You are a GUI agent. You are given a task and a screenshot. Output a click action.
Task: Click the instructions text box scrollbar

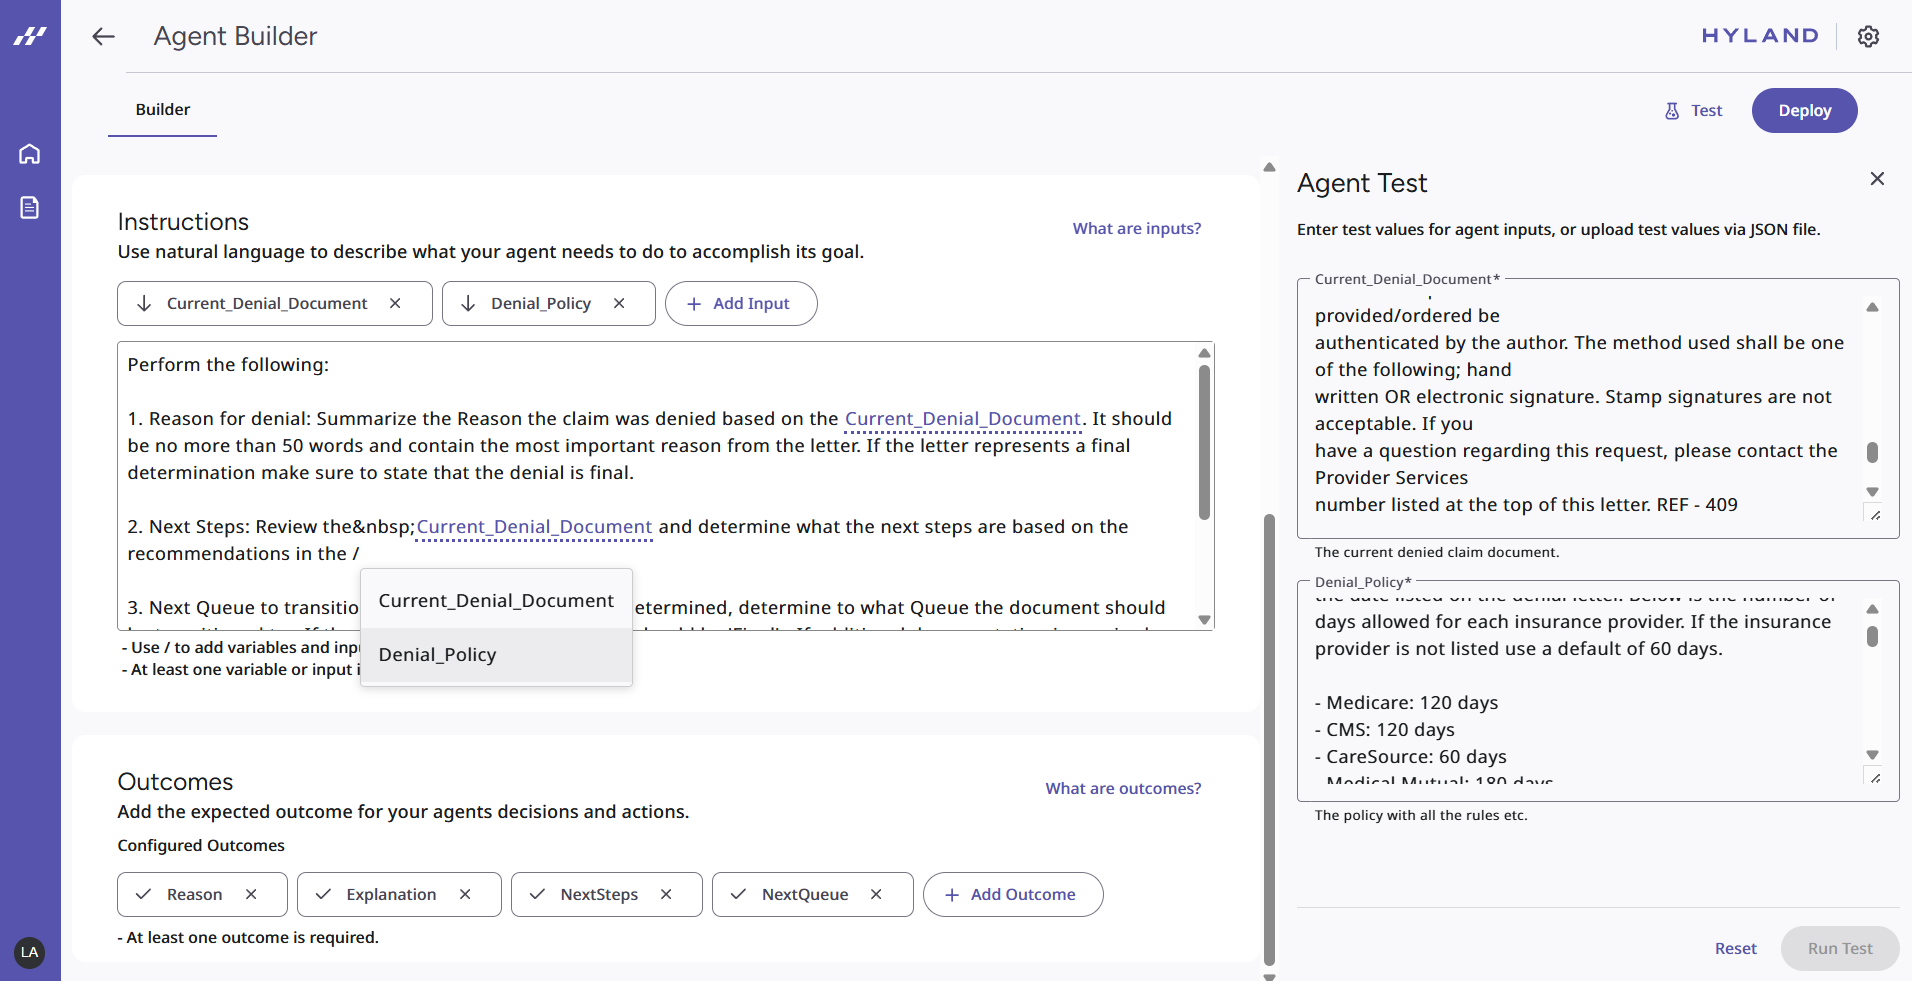[x=1204, y=440]
